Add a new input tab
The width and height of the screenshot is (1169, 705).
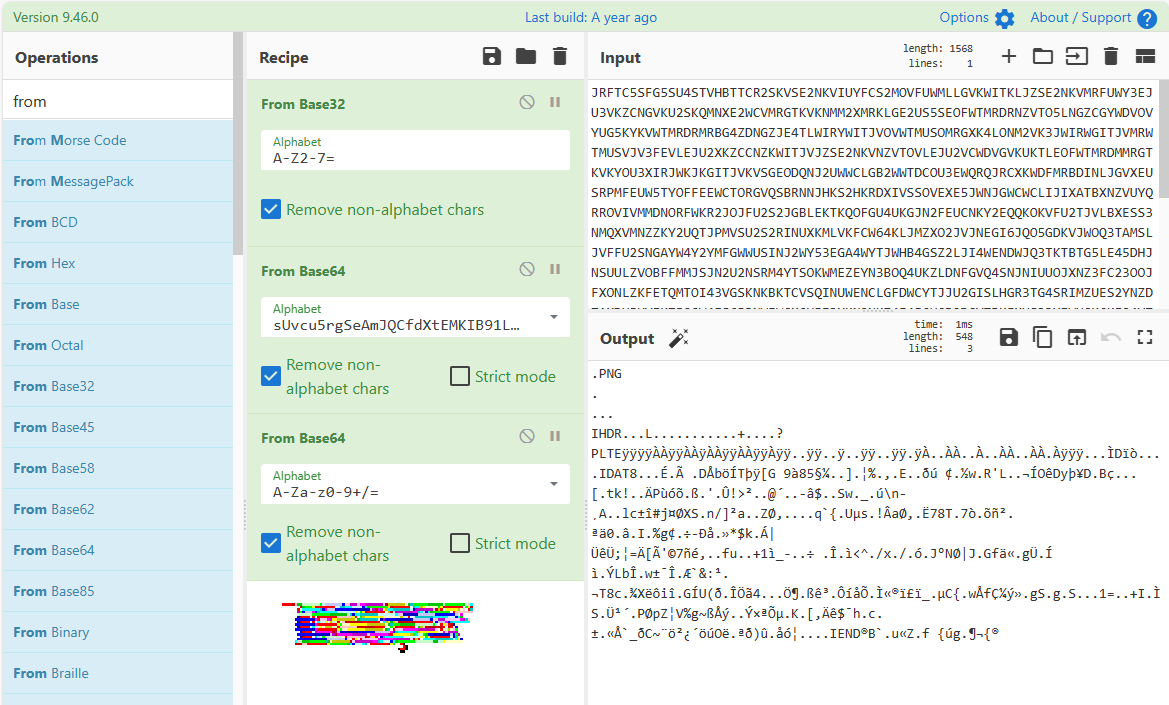pyautogui.click(x=1009, y=56)
